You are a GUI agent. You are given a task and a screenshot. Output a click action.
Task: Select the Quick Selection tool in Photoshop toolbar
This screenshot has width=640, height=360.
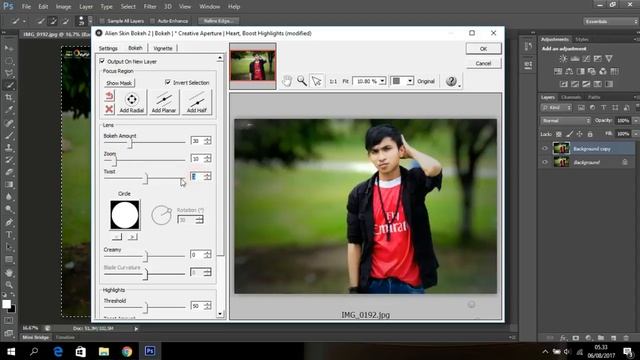(x=9, y=85)
